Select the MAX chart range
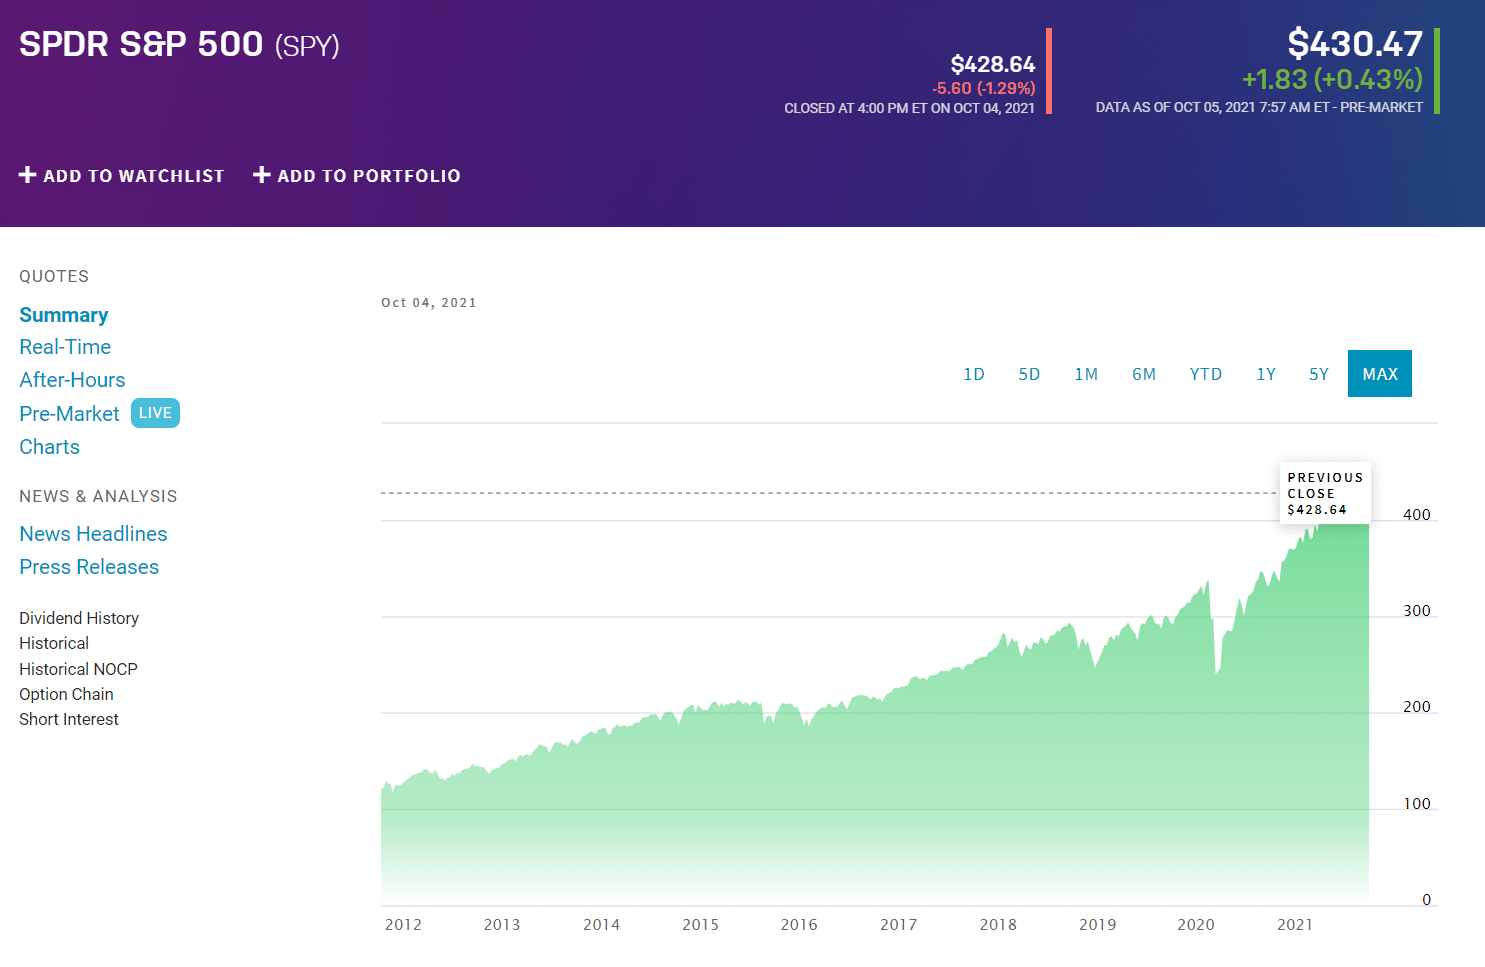The width and height of the screenshot is (1485, 967). pos(1380,374)
